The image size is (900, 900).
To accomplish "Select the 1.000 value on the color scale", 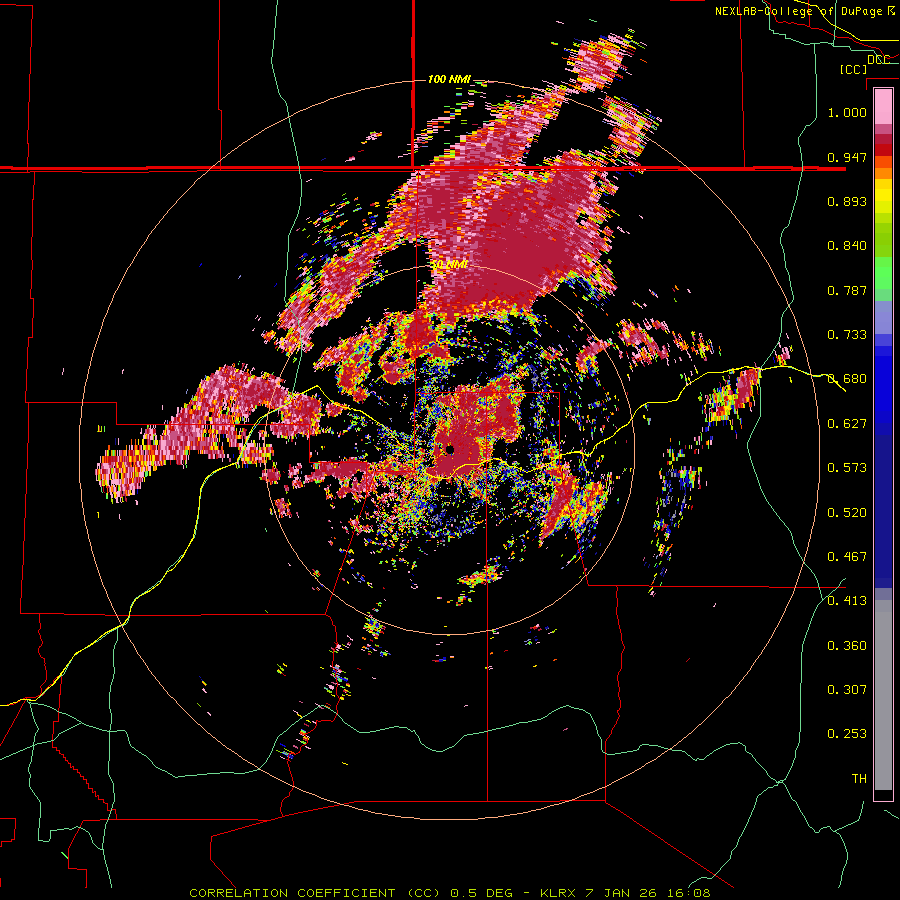I will tap(847, 112).
